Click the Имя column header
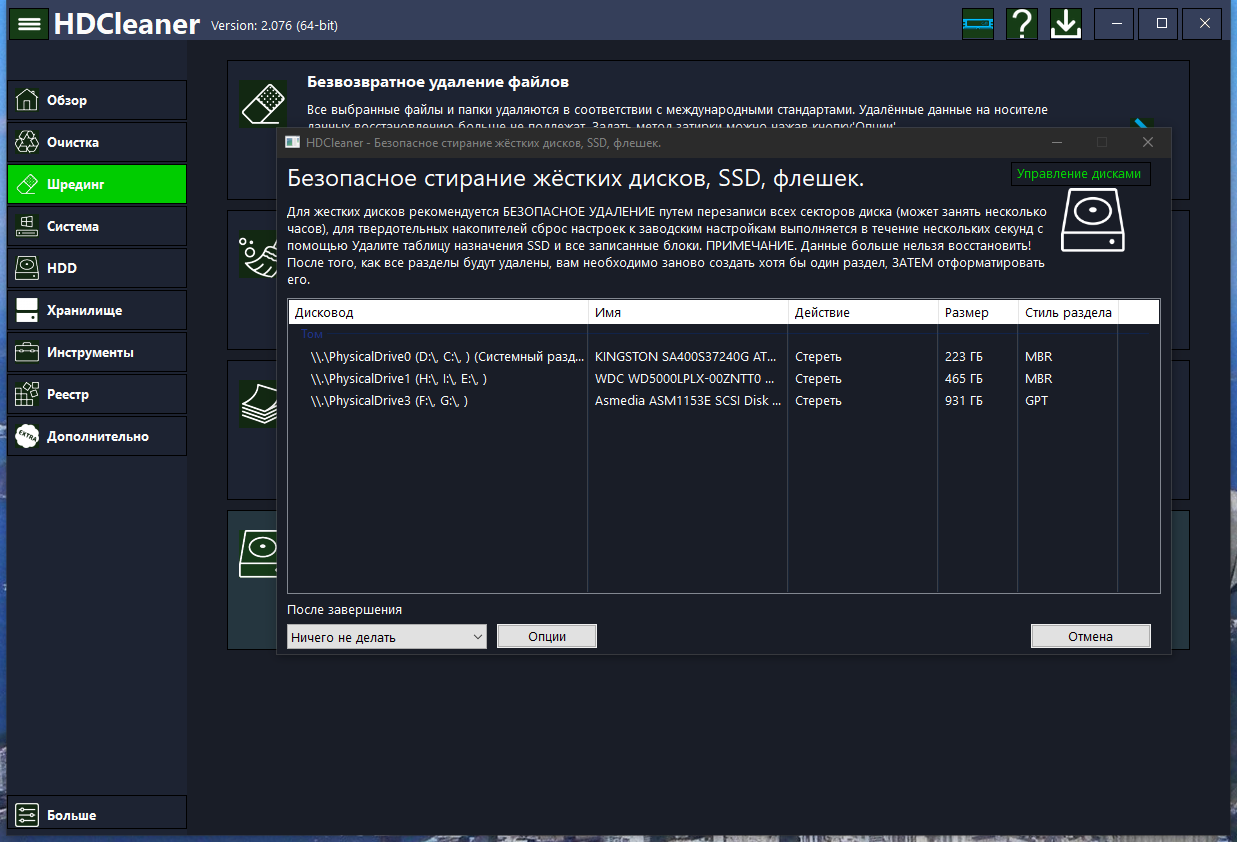Screen dimensions: 1237x842 point(688,312)
